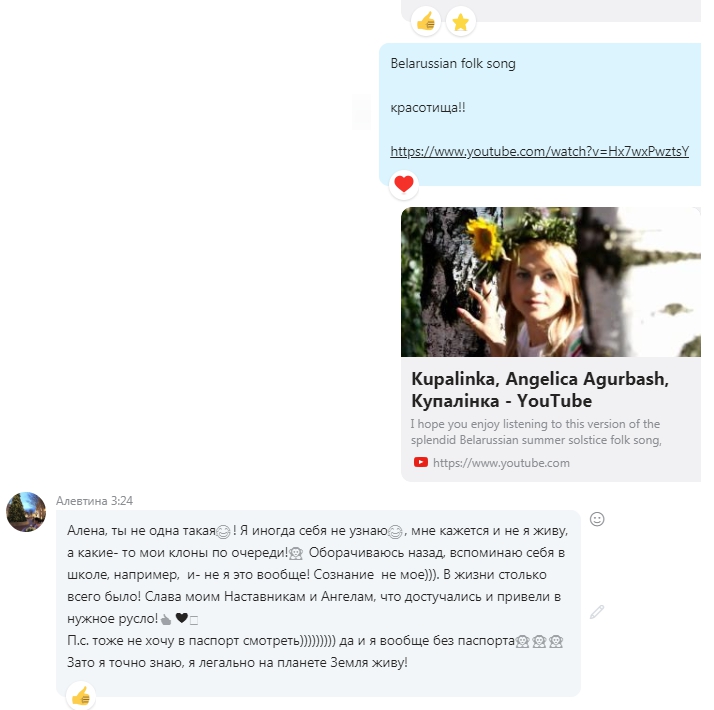This screenshot has height=710, width=714.
Task: Click the thumbs-up reaction under Алевтина's message
Action: click(81, 696)
